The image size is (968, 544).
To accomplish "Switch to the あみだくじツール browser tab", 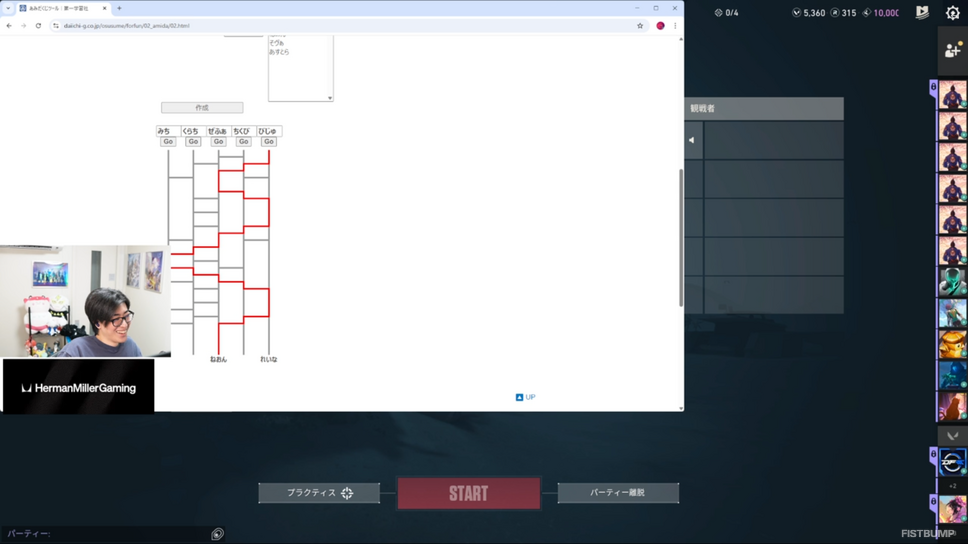I will (62, 8).
